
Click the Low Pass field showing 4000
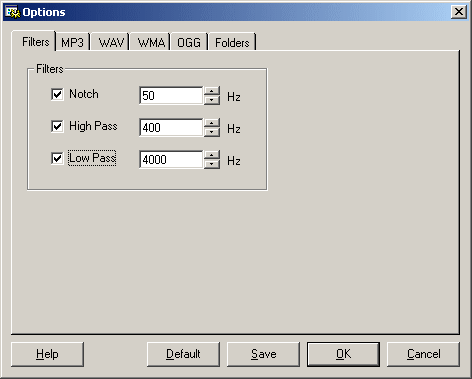click(171, 160)
